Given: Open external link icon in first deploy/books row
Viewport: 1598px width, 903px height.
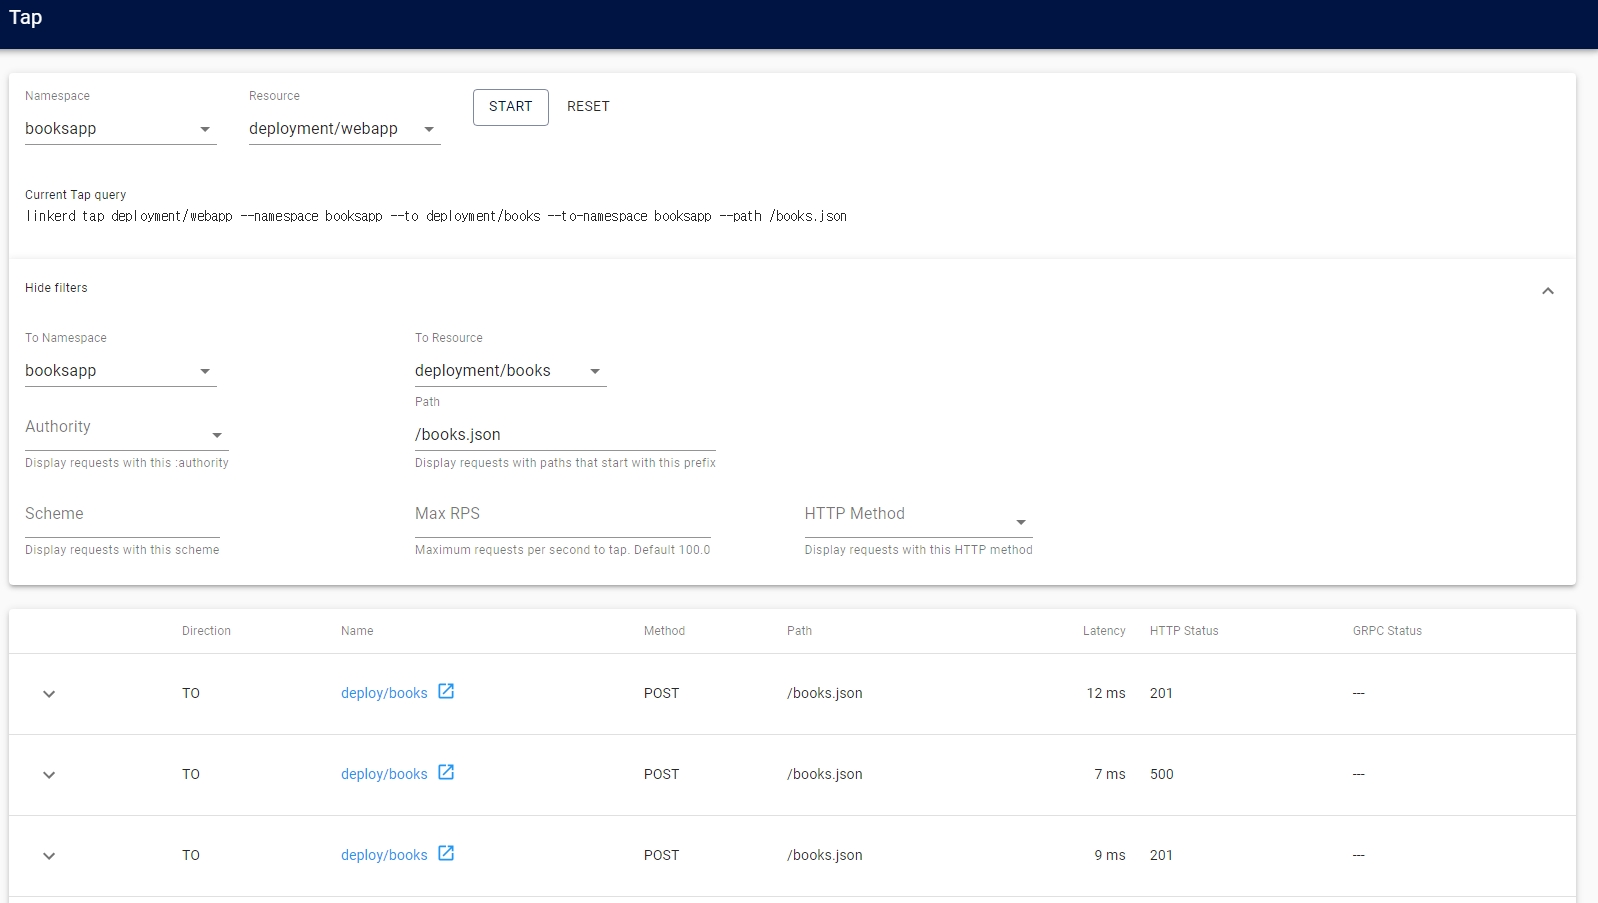Looking at the screenshot, I should (x=446, y=691).
